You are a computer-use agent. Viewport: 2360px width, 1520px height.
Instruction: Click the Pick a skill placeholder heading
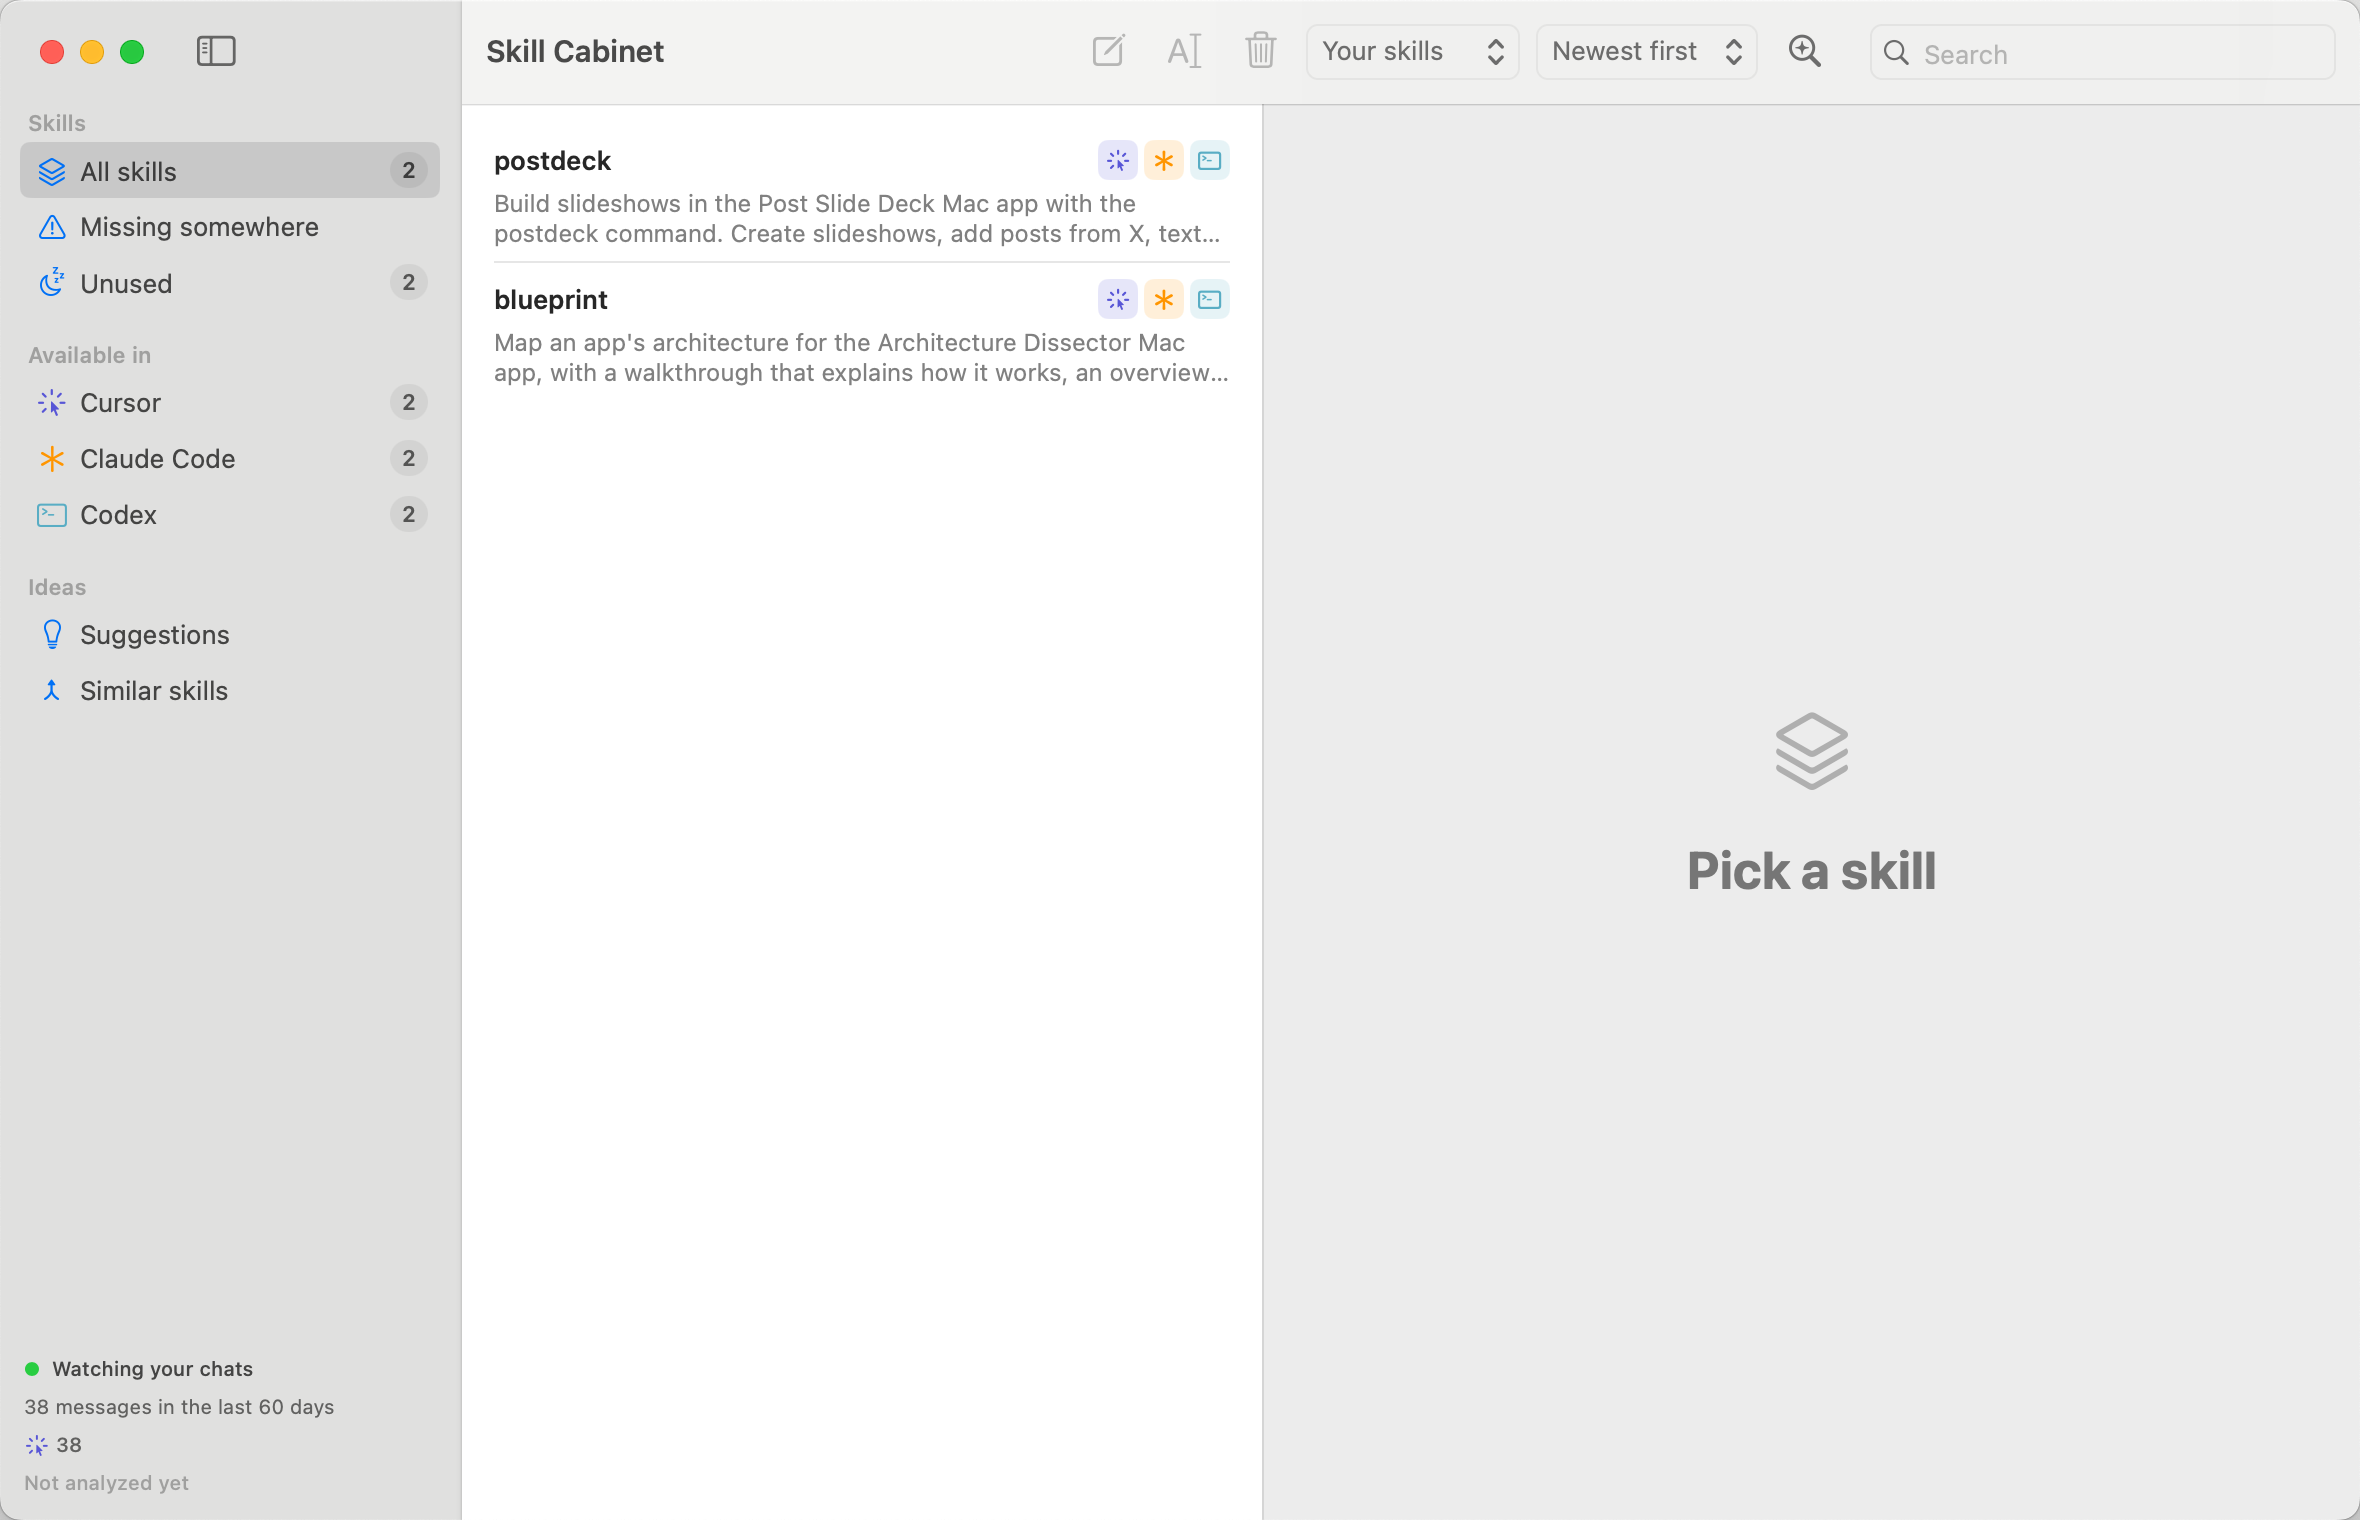[1811, 871]
